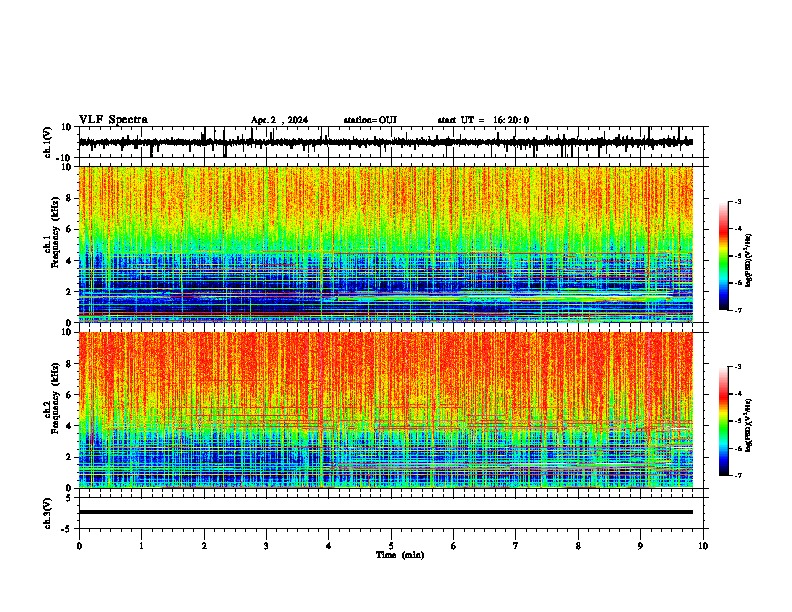Click the "Time (min)" axis title
792x612 pixels.
coord(400,555)
